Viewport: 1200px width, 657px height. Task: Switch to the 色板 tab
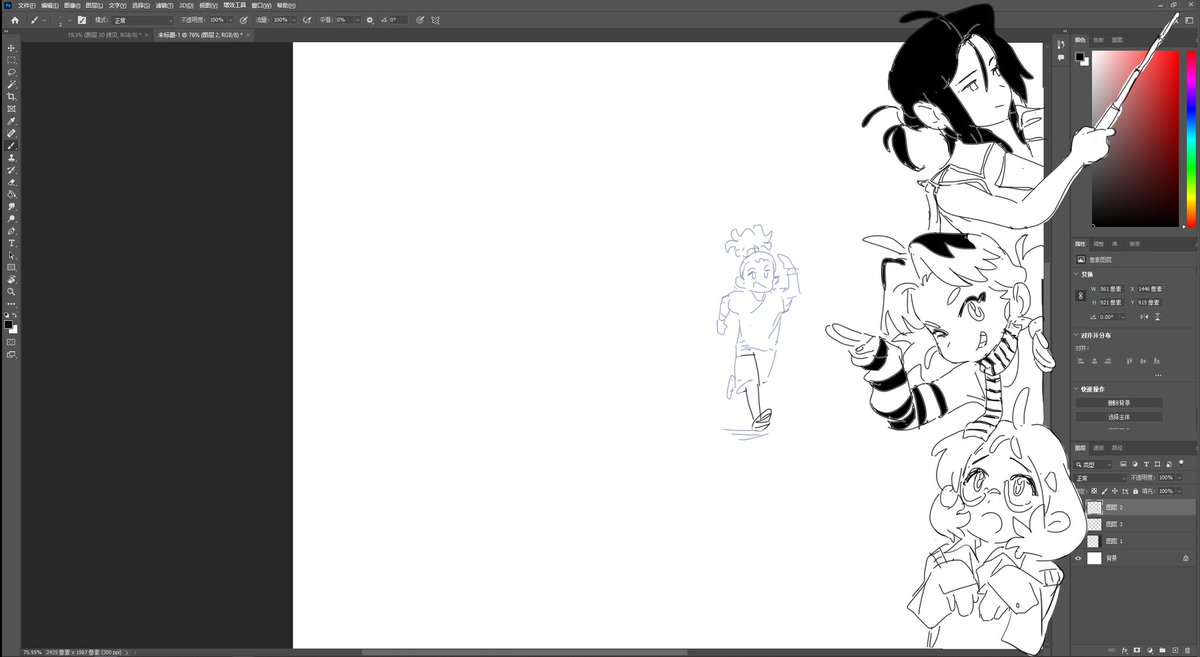(1099, 40)
